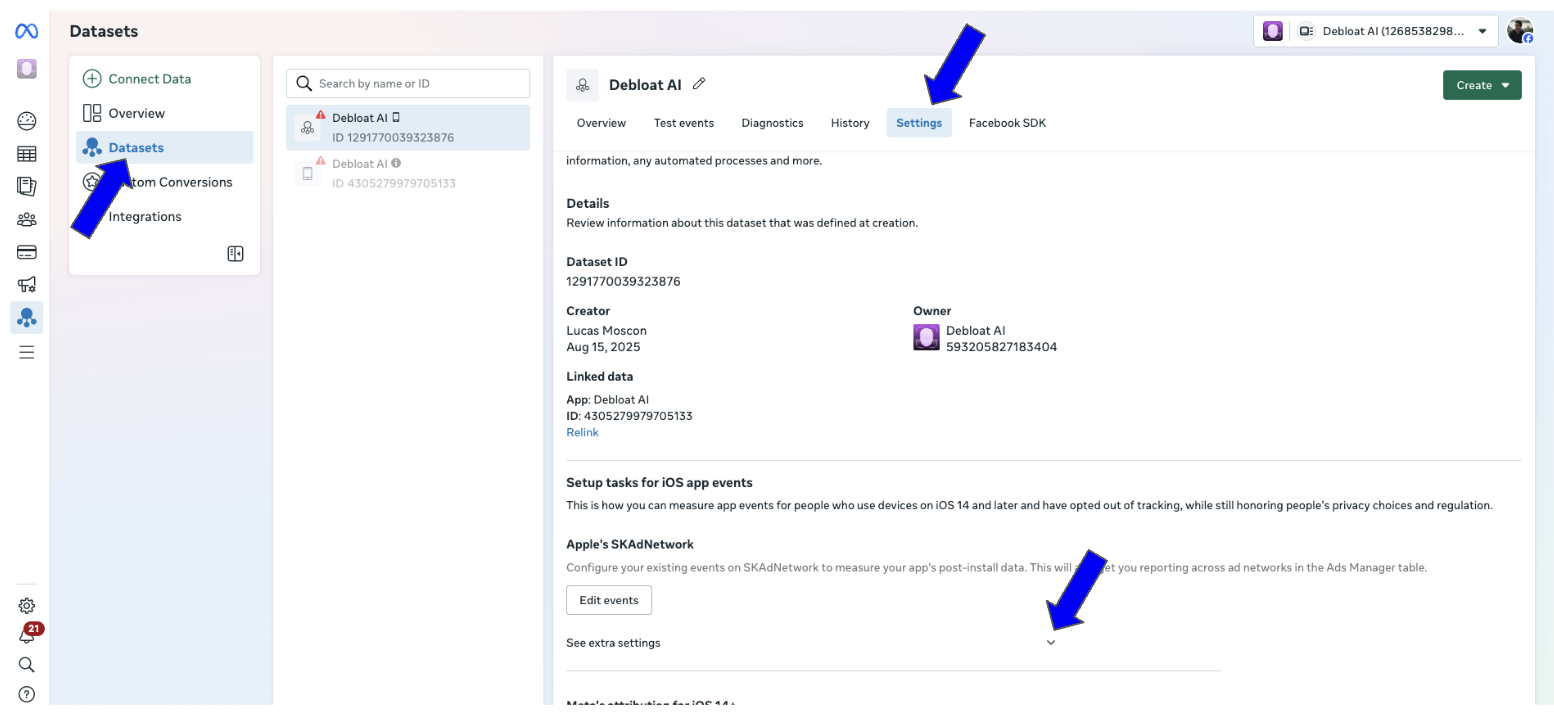Click the Search by name or ID field
The width and height of the screenshot is (1554, 714).
pos(408,84)
